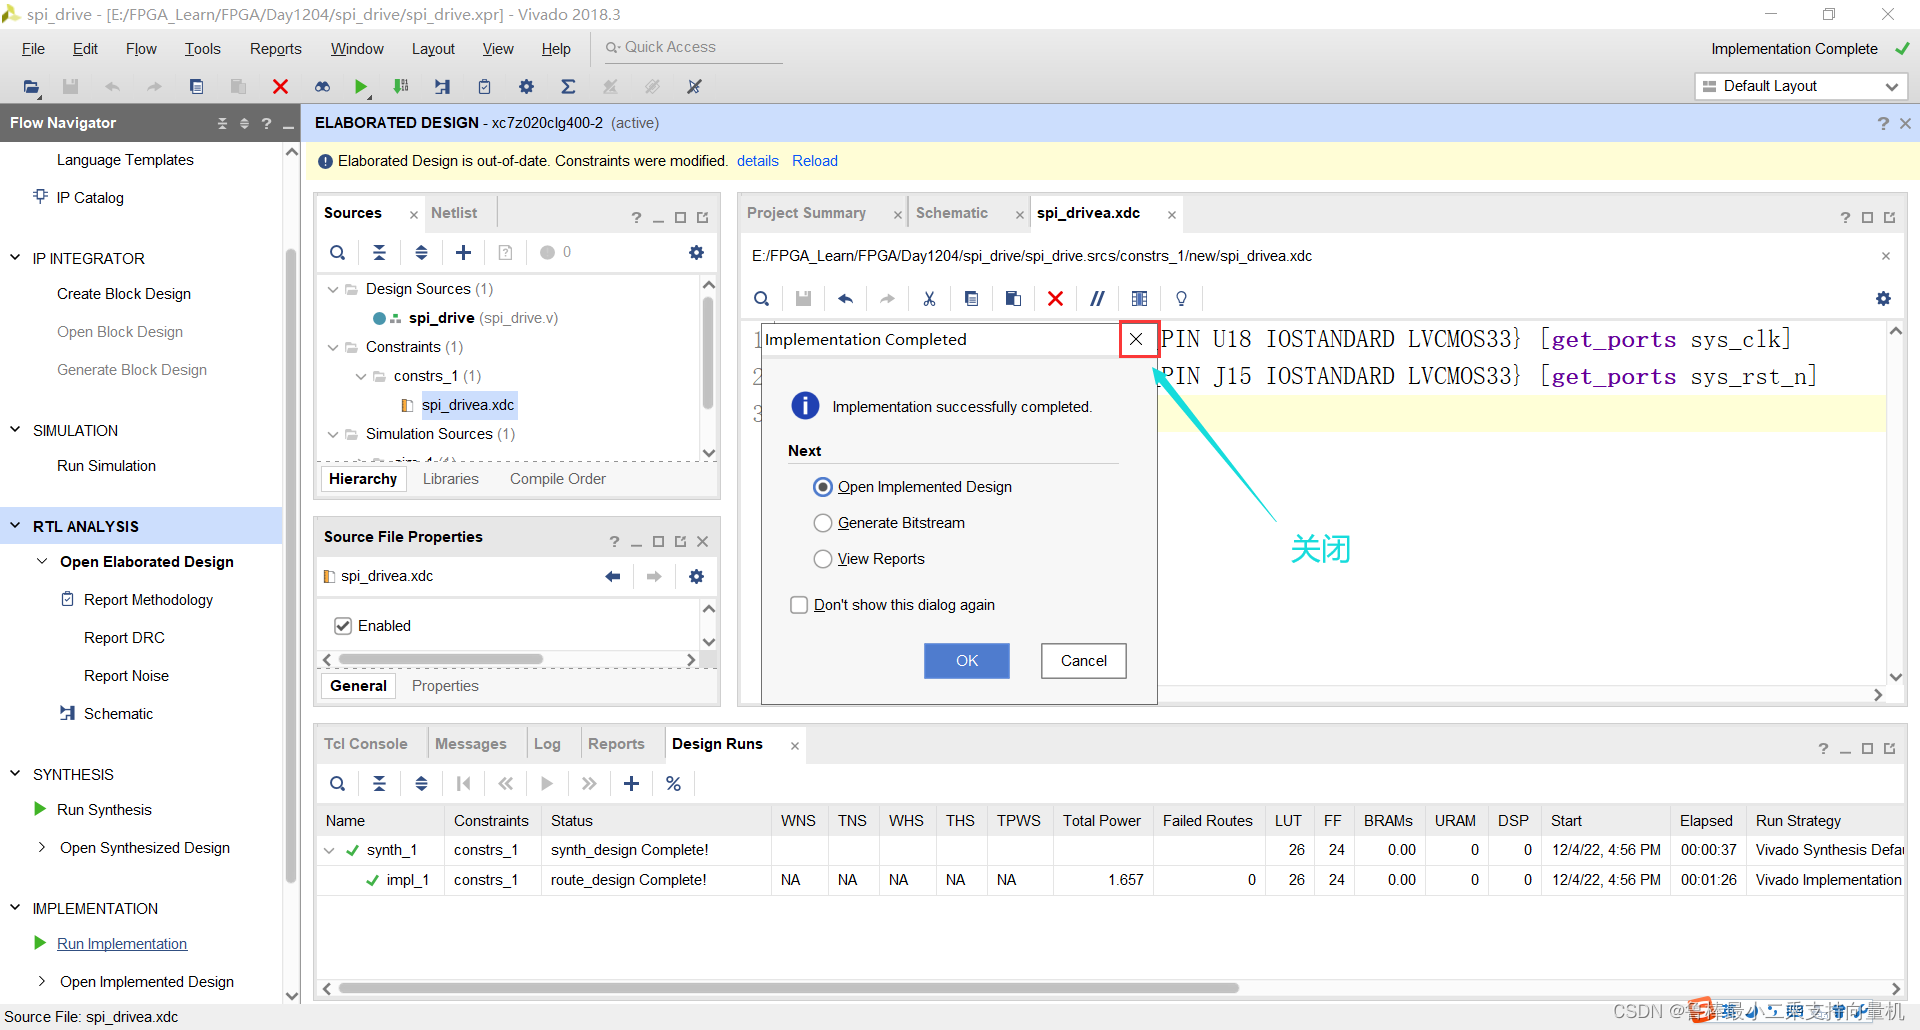
Task: Click the red X cancel icon in main toolbar
Action: click(x=280, y=87)
